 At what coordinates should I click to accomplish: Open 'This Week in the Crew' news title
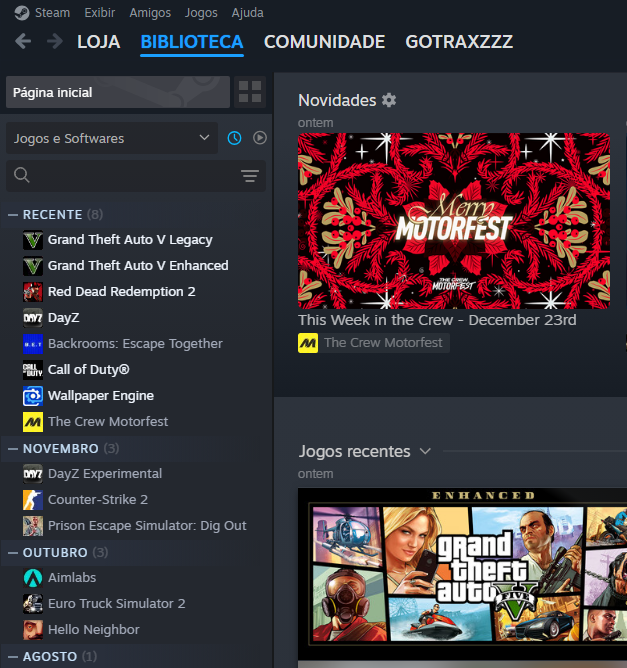pos(437,320)
